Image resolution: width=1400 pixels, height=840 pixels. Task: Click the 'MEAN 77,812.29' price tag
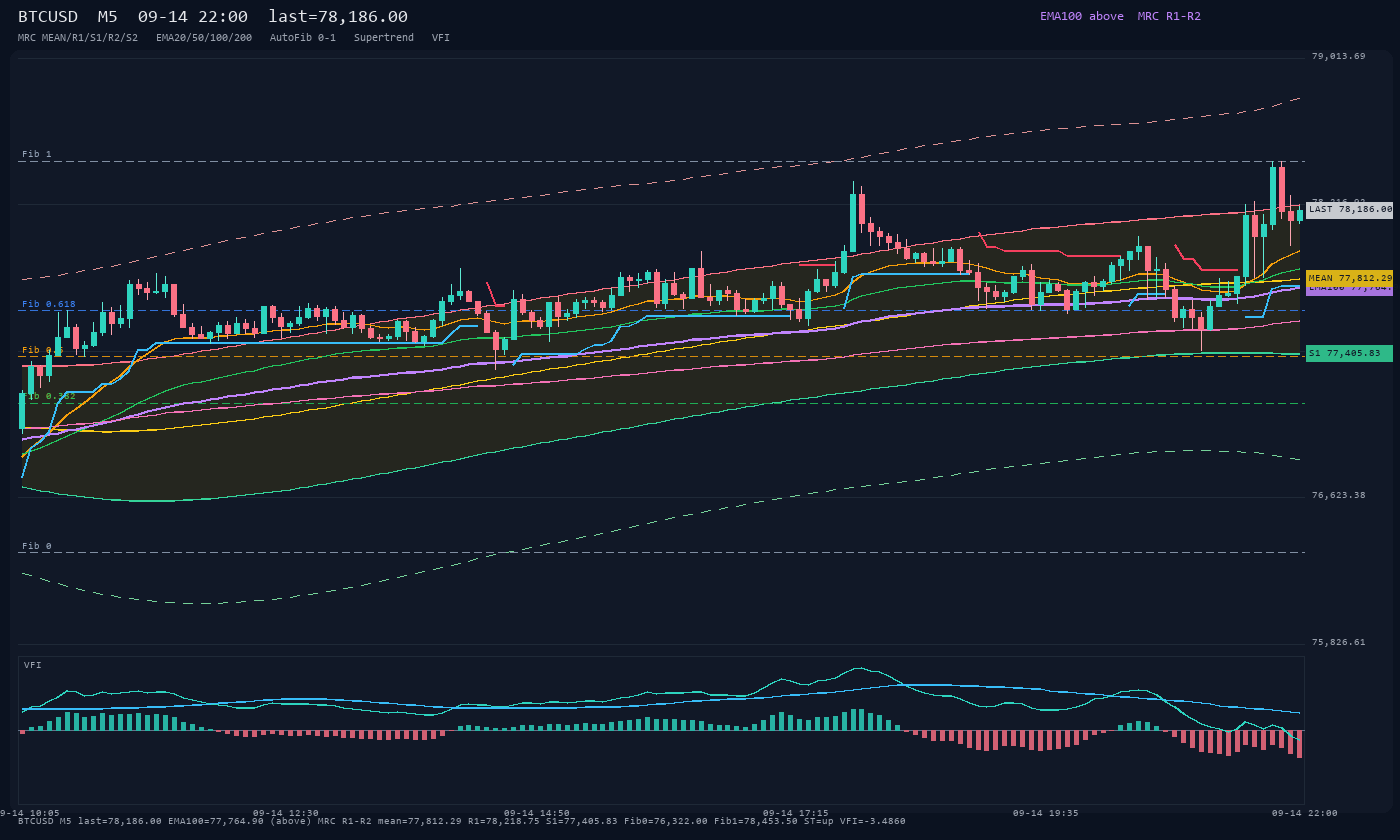click(1349, 278)
